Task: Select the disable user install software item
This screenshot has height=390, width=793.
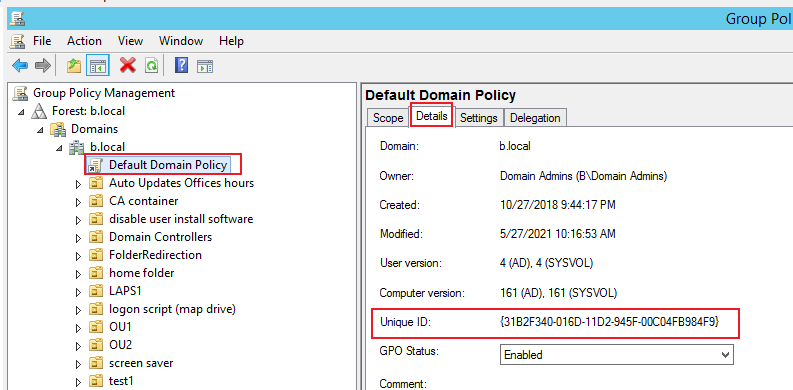Action: point(181,219)
